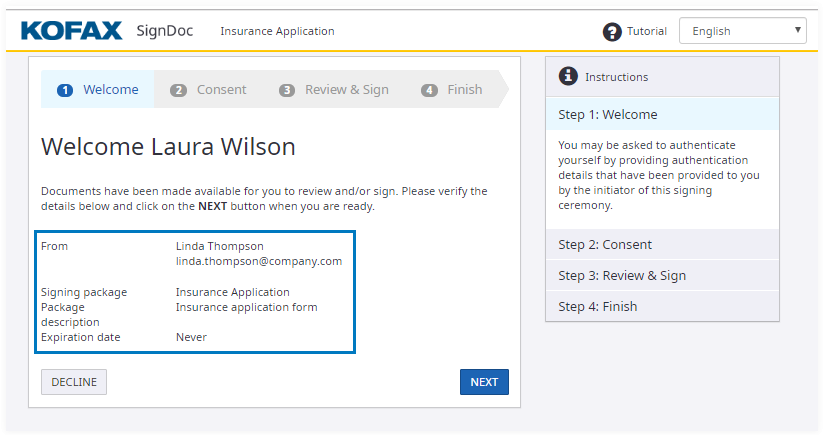
Task: Click the Instructions info icon
Action: tap(568, 76)
